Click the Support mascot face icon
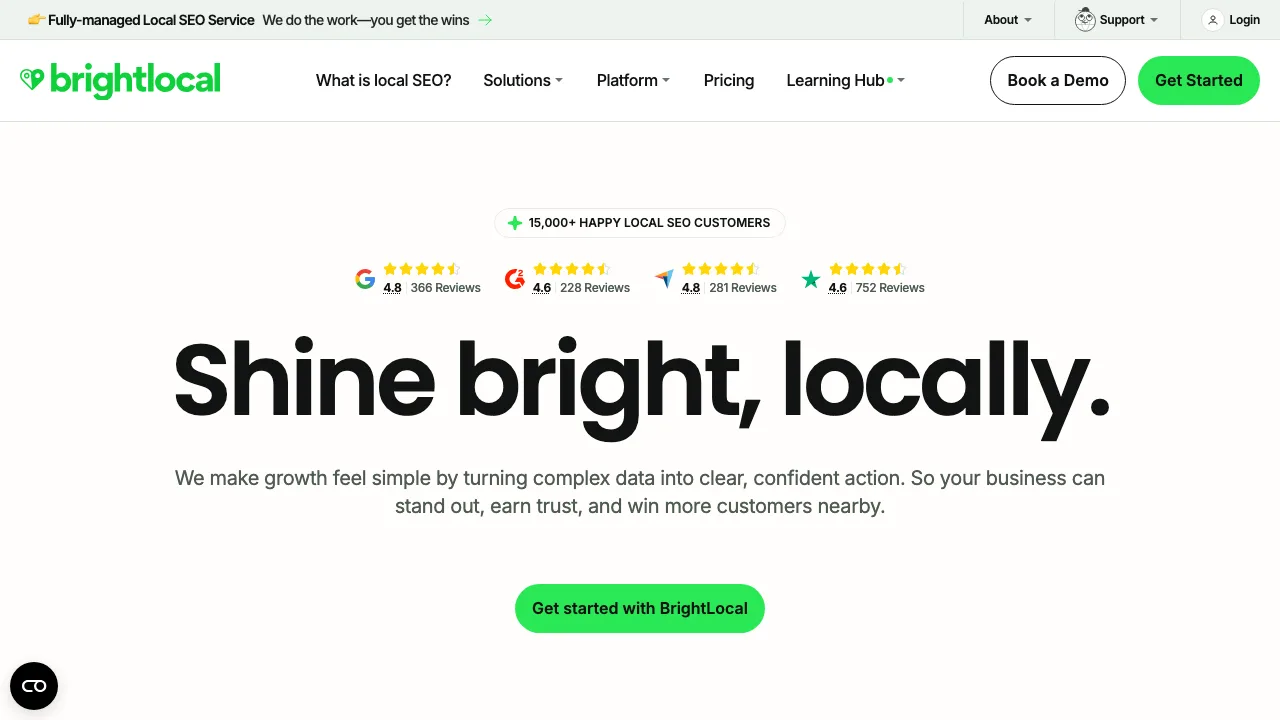1280x720 pixels. [1085, 19]
